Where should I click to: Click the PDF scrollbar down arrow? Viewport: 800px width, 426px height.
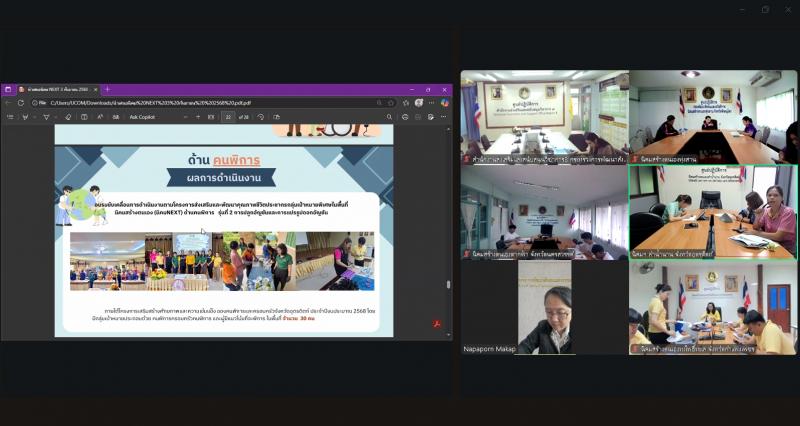click(449, 335)
